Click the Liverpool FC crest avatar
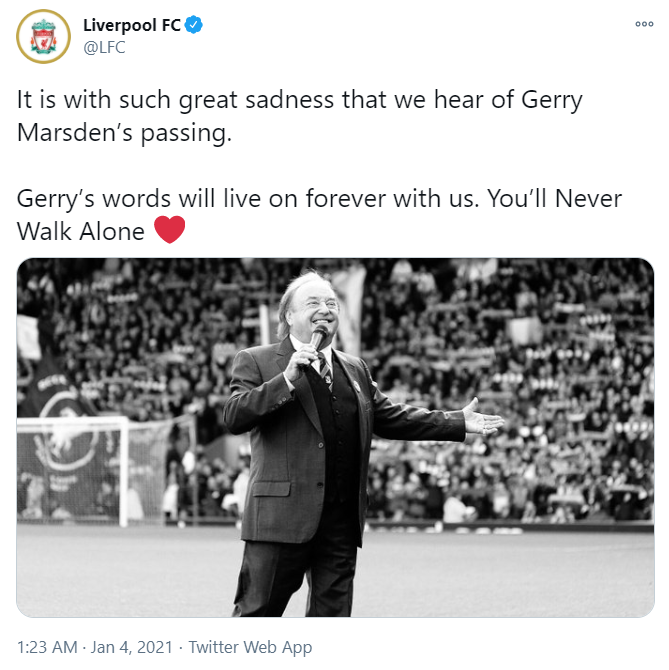669x670 pixels. coord(43,37)
